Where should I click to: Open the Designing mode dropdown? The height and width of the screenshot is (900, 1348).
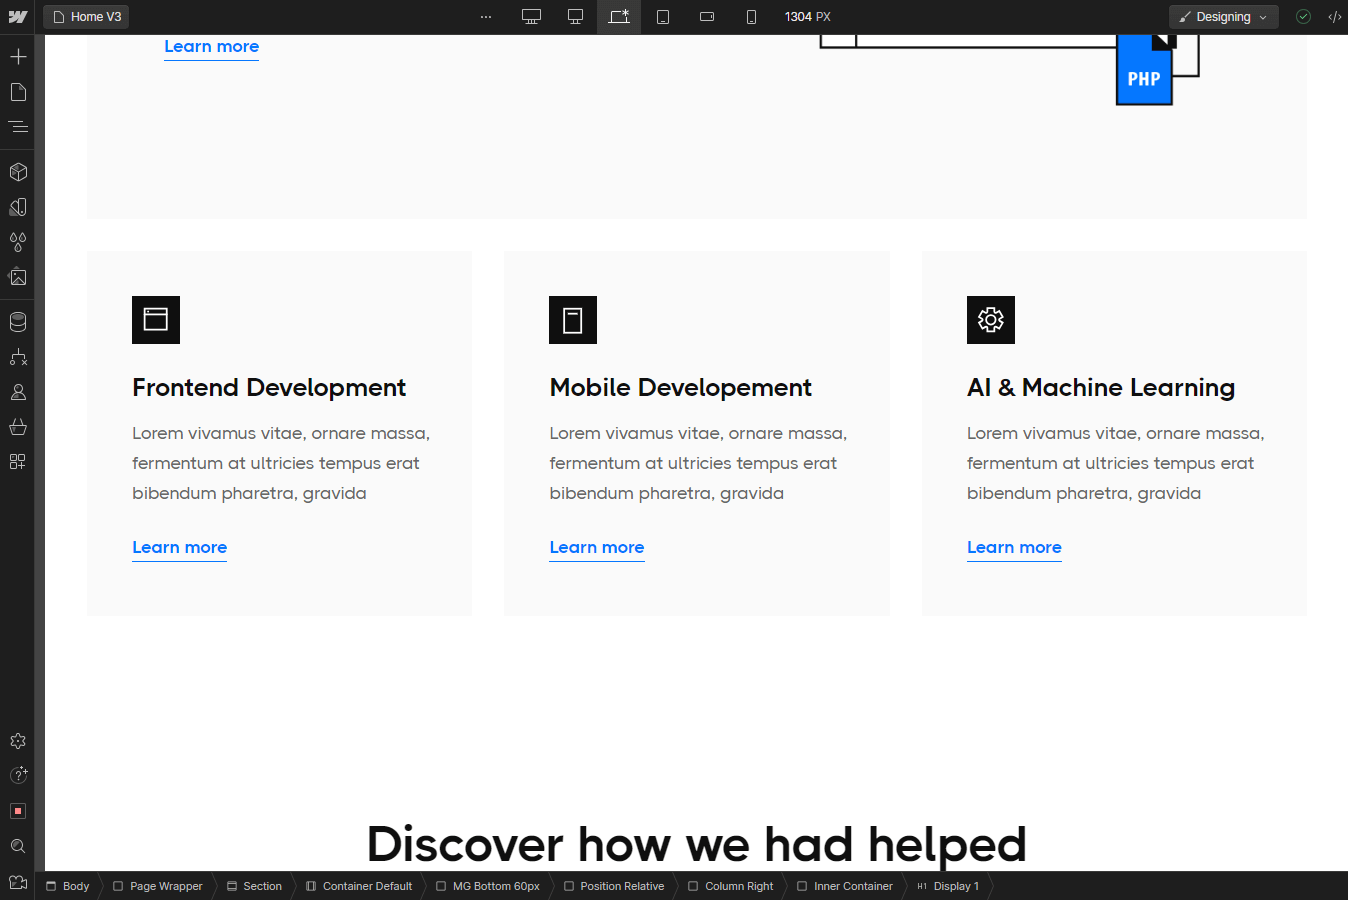(x=1223, y=16)
